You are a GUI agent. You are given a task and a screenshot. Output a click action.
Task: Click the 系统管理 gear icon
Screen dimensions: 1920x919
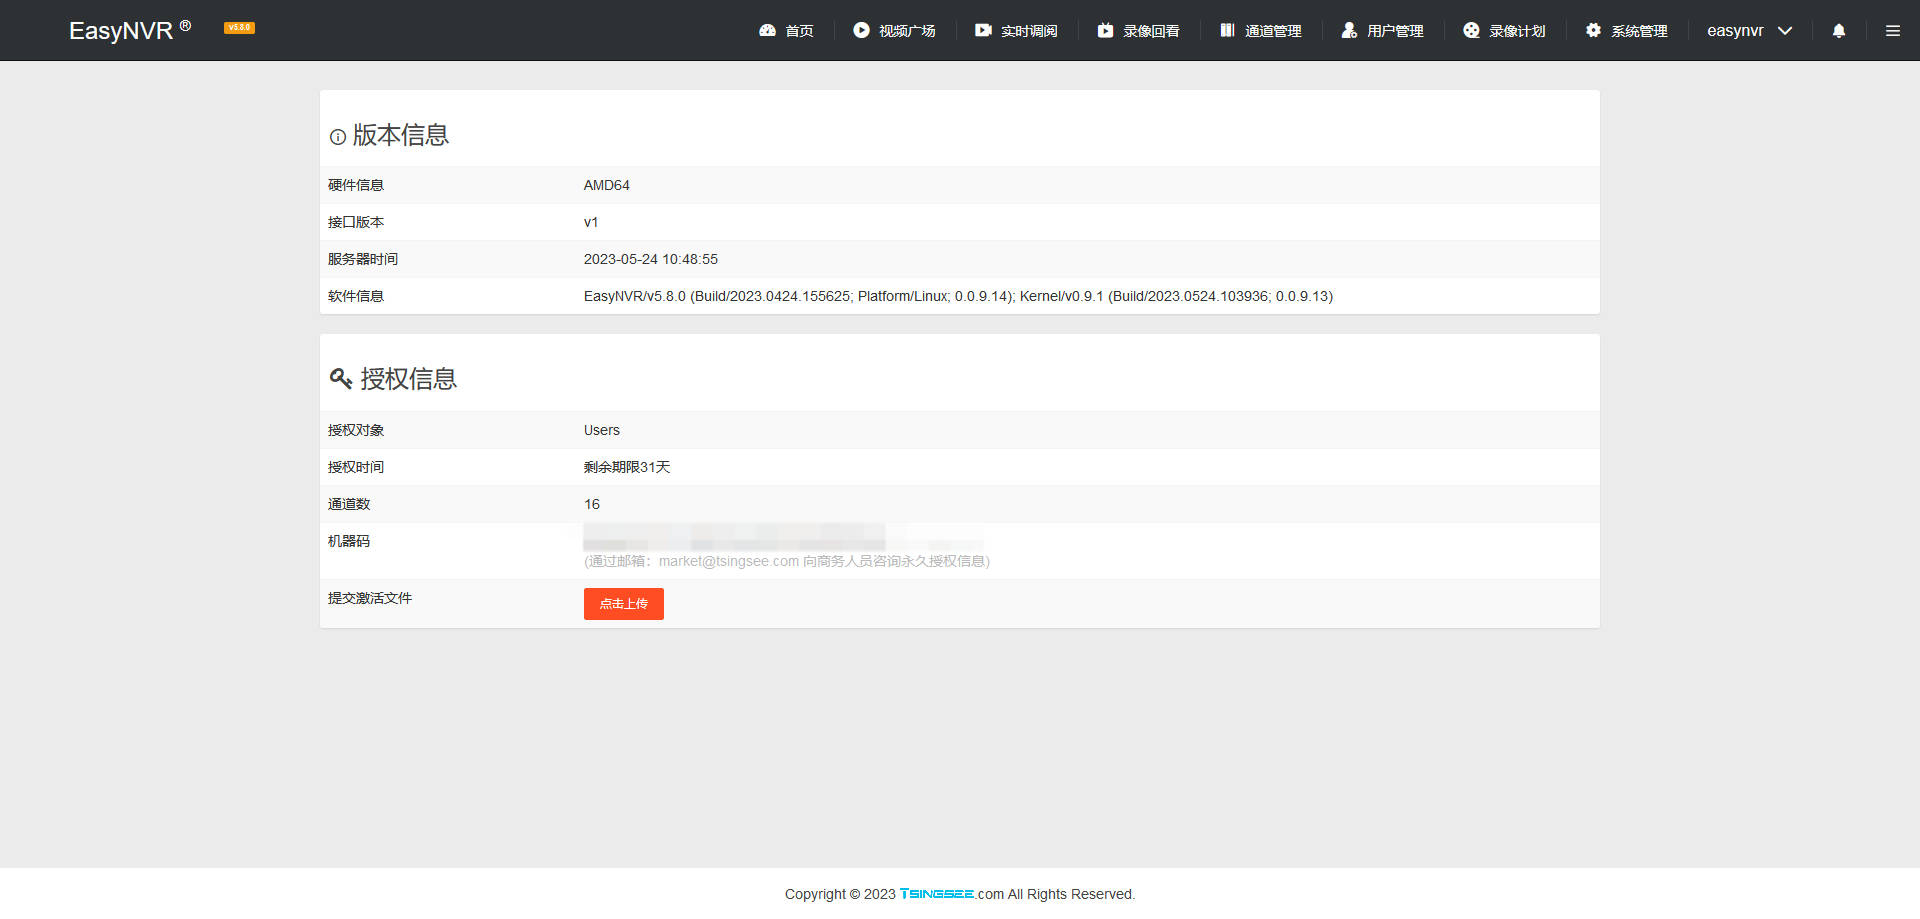1593,31
